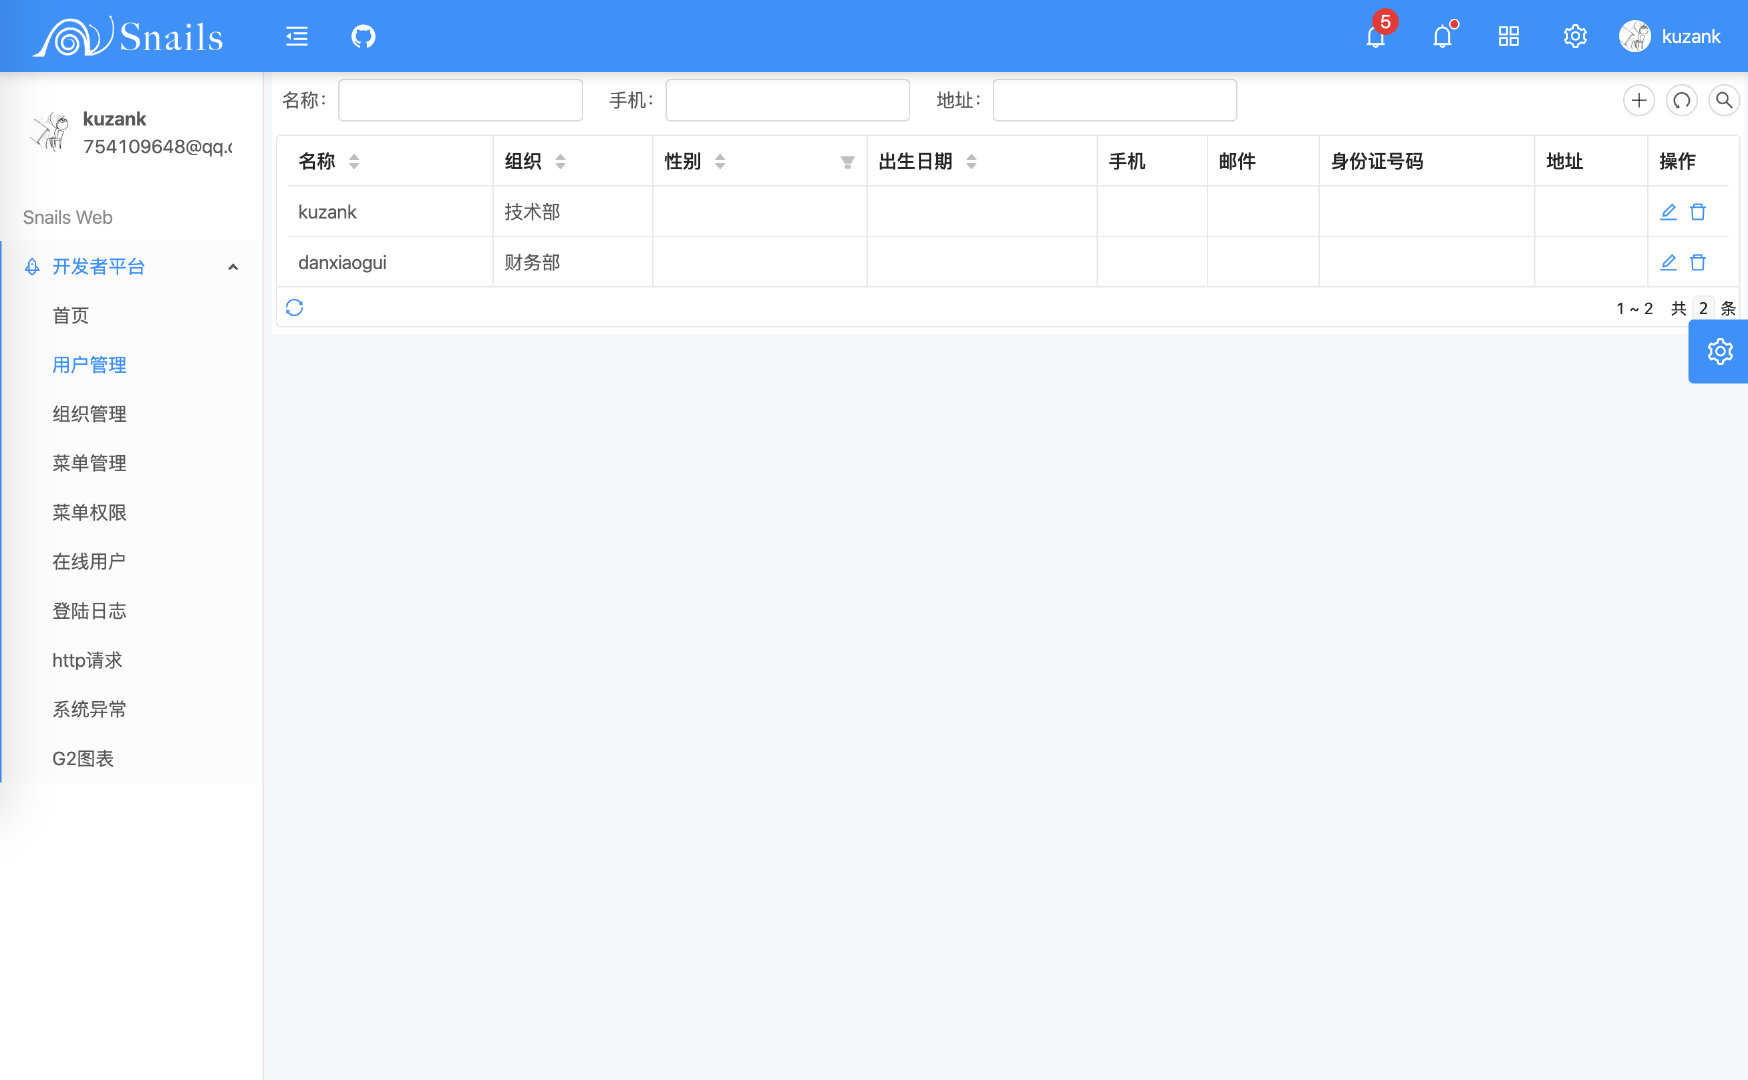Open the settings gear in top header
This screenshot has width=1748, height=1080.
click(x=1575, y=37)
